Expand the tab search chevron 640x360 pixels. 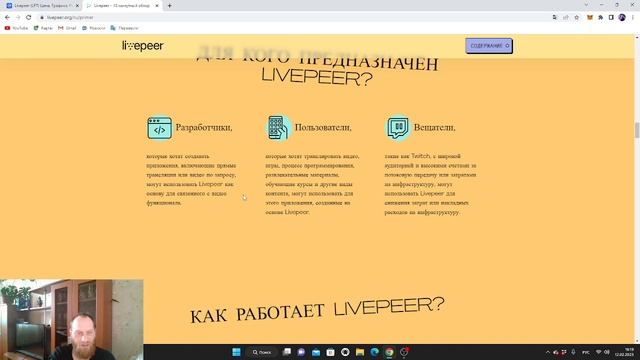tap(586, 5)
